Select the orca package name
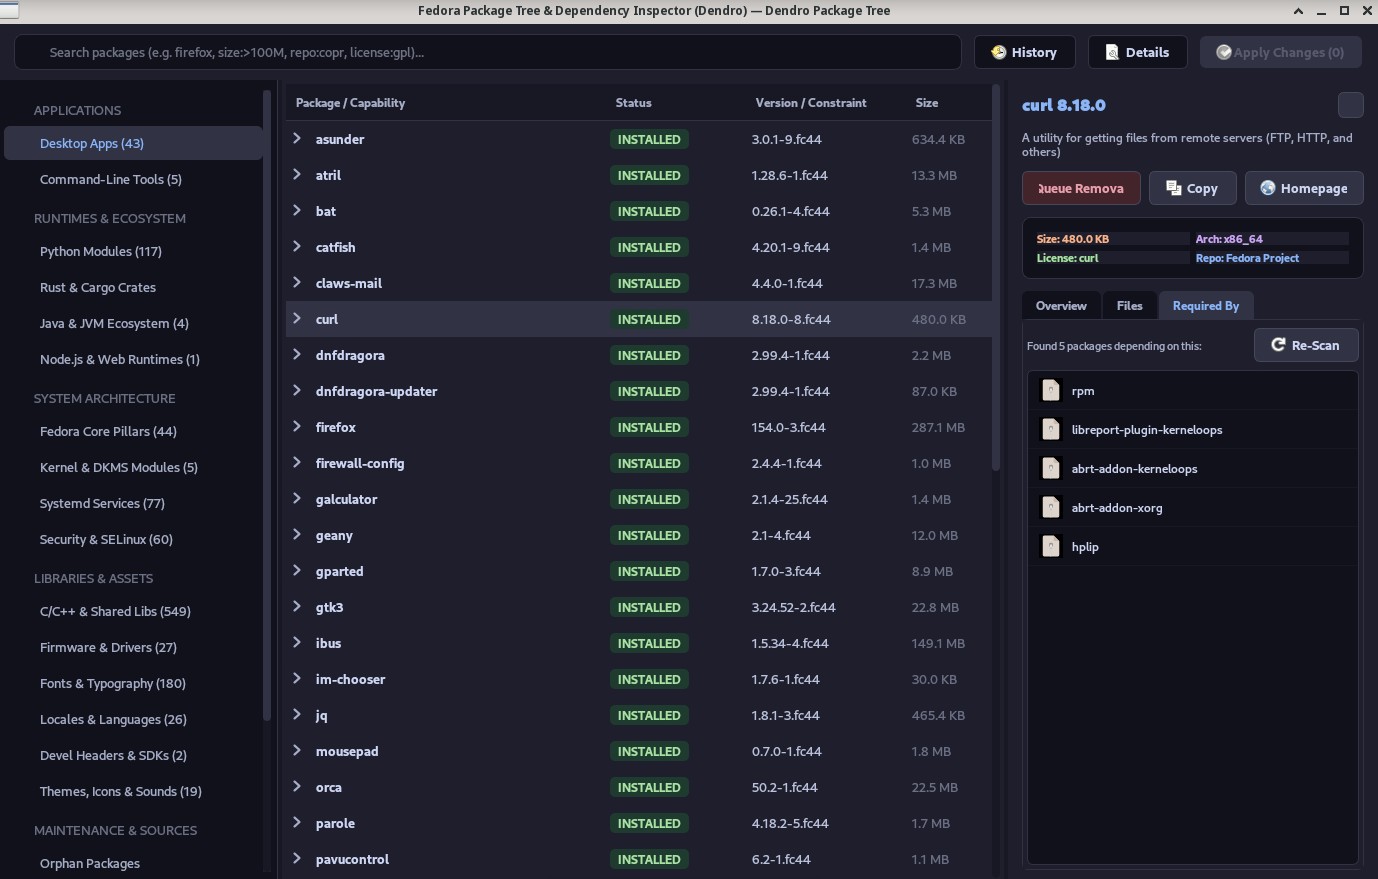 [329, 787]
